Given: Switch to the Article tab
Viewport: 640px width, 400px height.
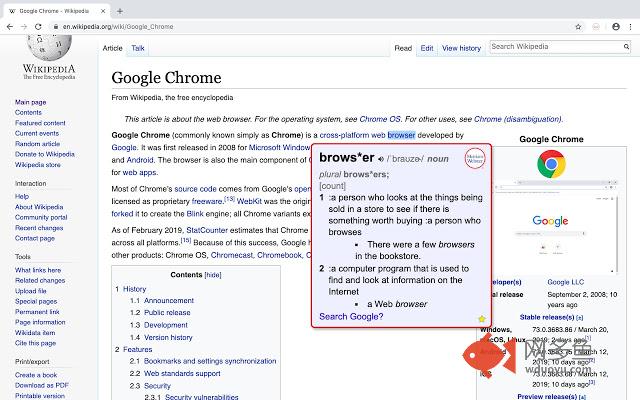Looking at the screenshot, I should 113,48.
